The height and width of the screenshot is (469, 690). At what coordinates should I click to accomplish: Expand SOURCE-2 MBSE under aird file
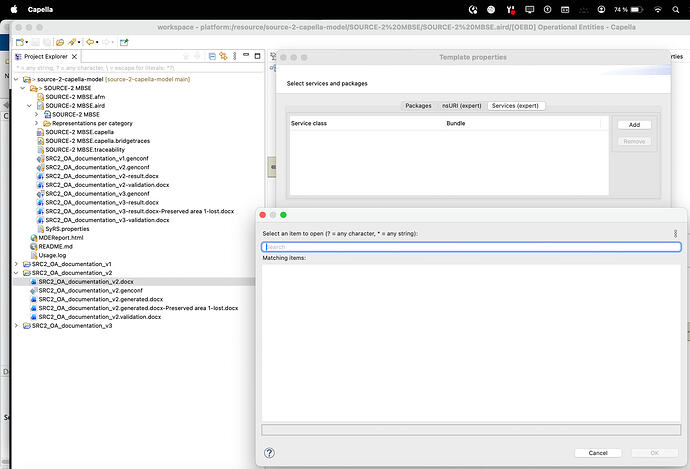(37, 114)
